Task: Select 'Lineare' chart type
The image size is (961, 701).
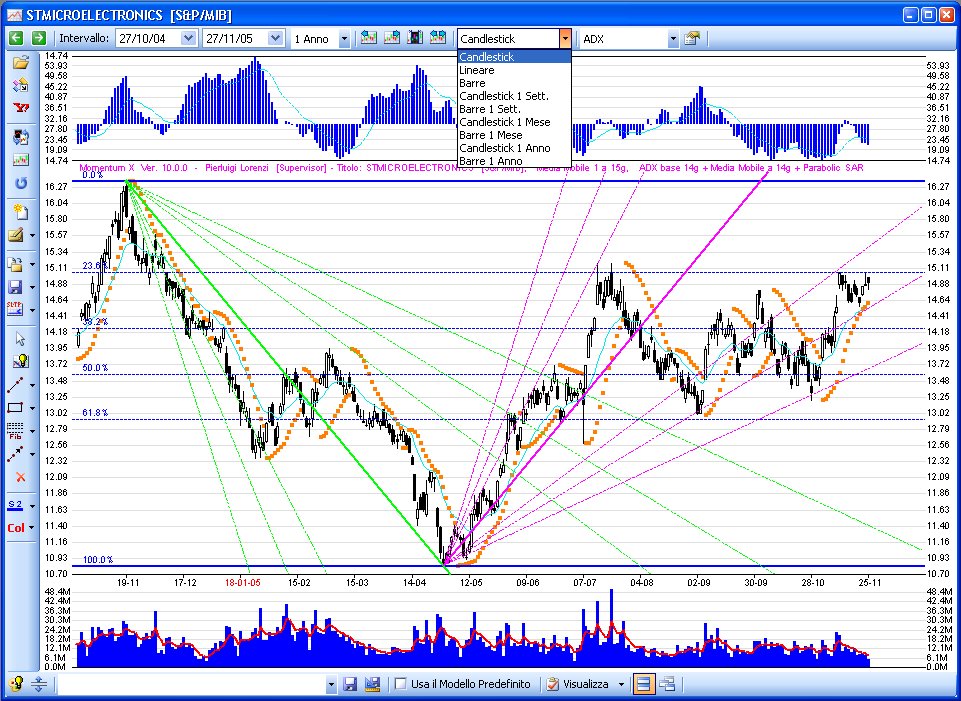Action: [514, 70]
